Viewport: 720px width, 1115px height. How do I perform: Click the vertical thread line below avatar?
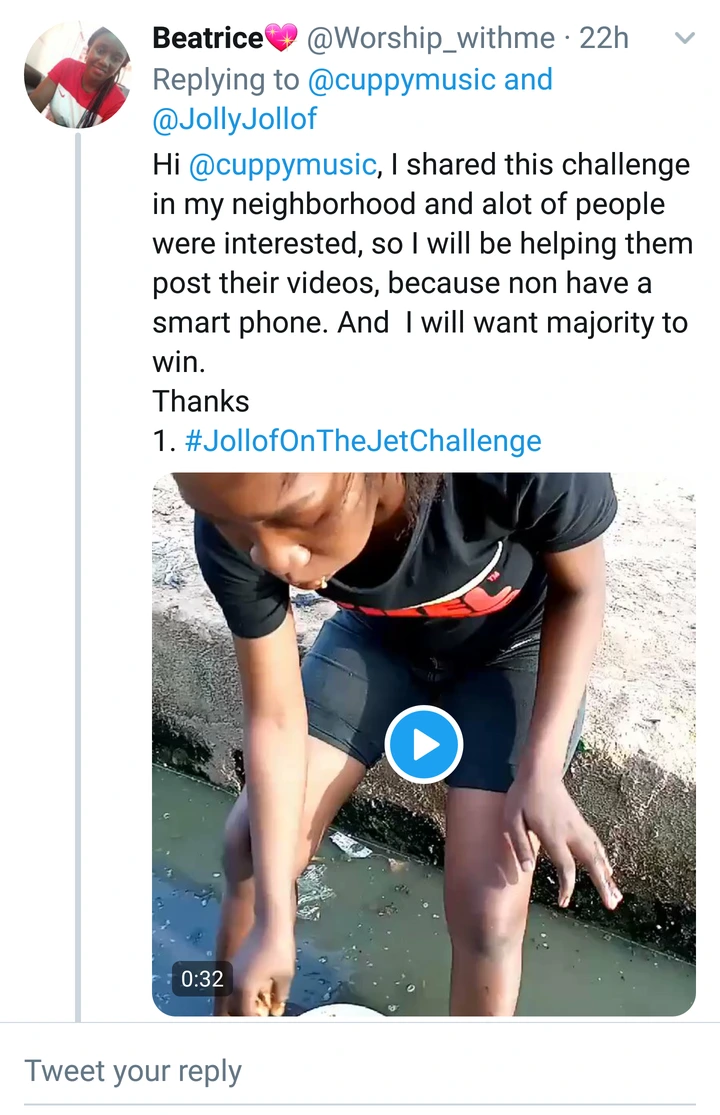77,560
